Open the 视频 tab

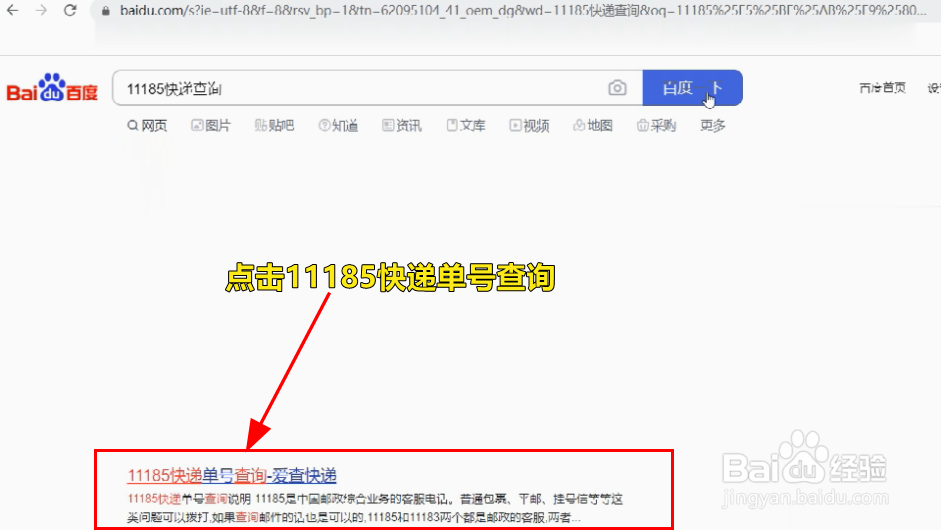(x=529, y=125)
